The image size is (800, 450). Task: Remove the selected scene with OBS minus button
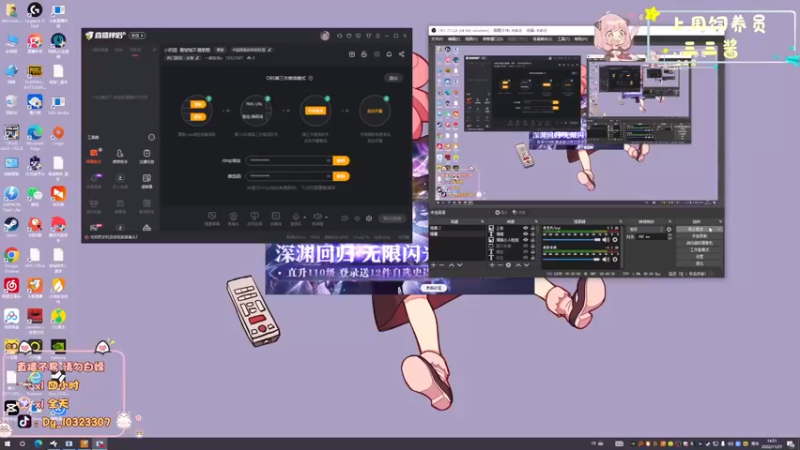tap(442, 265)
